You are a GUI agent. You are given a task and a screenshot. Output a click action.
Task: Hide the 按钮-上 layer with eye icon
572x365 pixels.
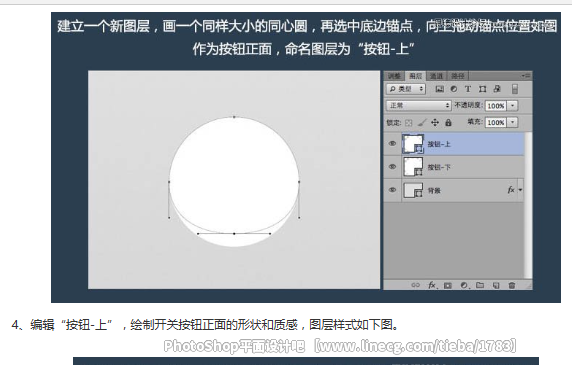(392, 144)
